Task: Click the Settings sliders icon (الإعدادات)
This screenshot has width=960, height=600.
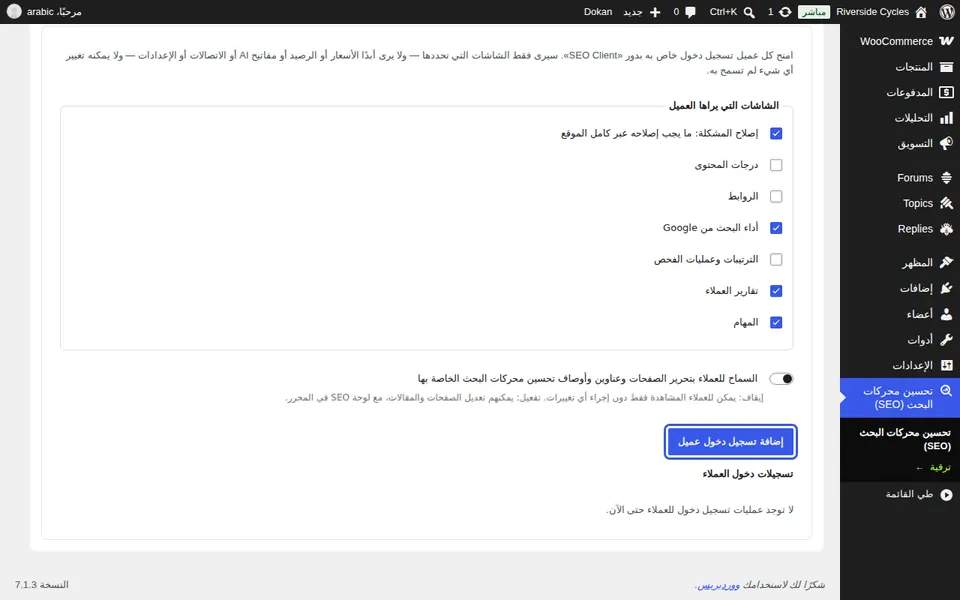Action: click(946, 366)
